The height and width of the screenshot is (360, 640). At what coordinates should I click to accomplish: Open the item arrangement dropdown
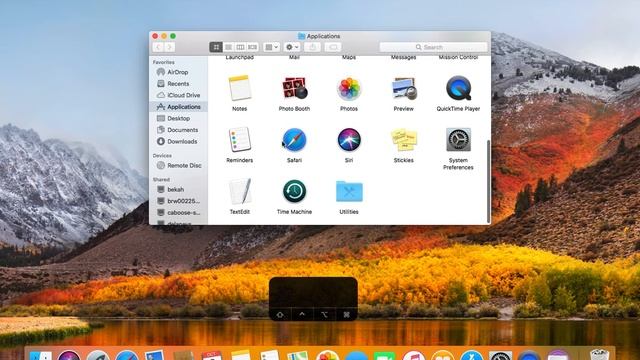pyautogui.click(x=271, y=47)
